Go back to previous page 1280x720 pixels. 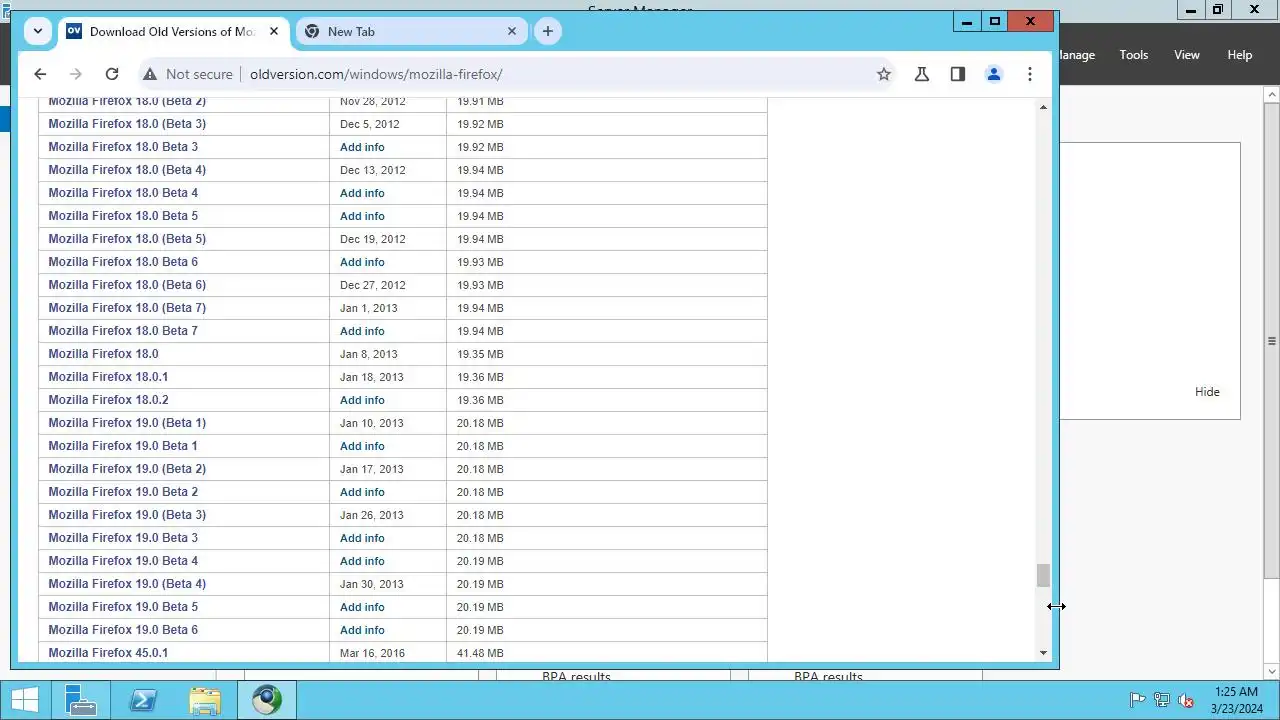[40, 74]
